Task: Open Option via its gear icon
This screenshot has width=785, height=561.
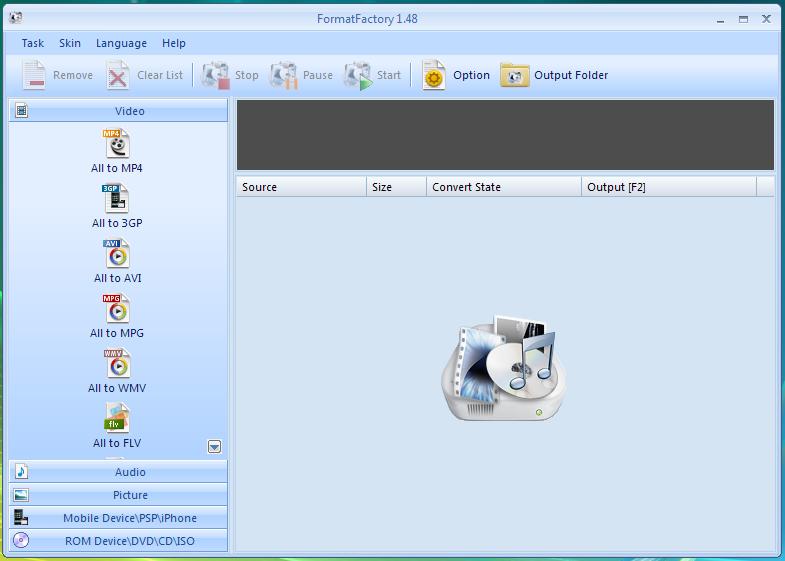Action: (x=434, y=75)
